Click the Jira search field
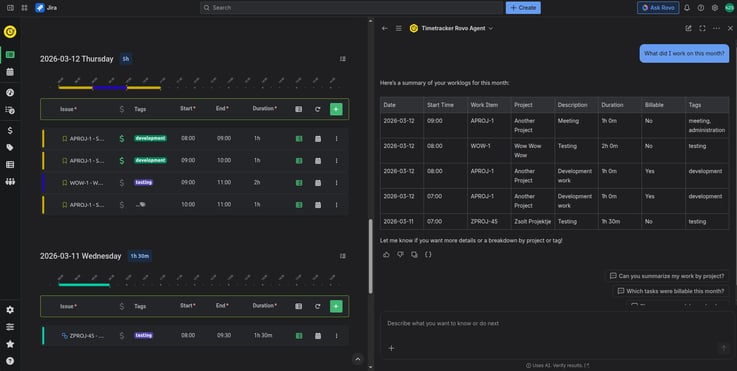Image resolution: width=737 pixels, height=371 pixels. (x=351, y=8)
